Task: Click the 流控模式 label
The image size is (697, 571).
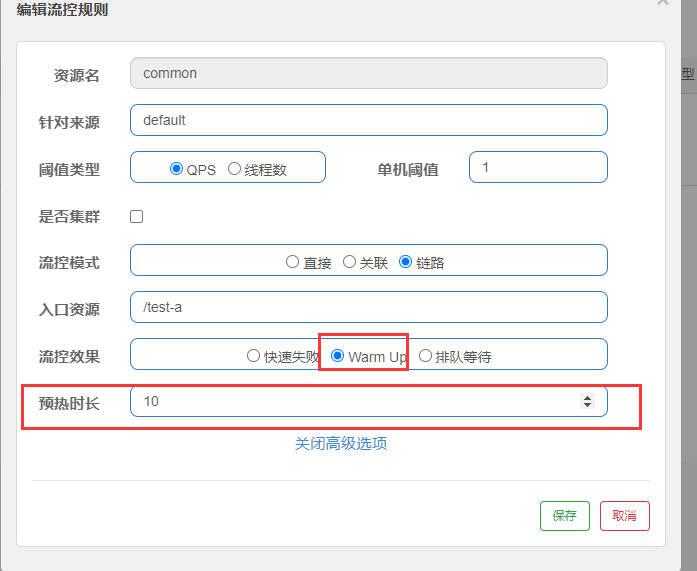Action: 69,263
